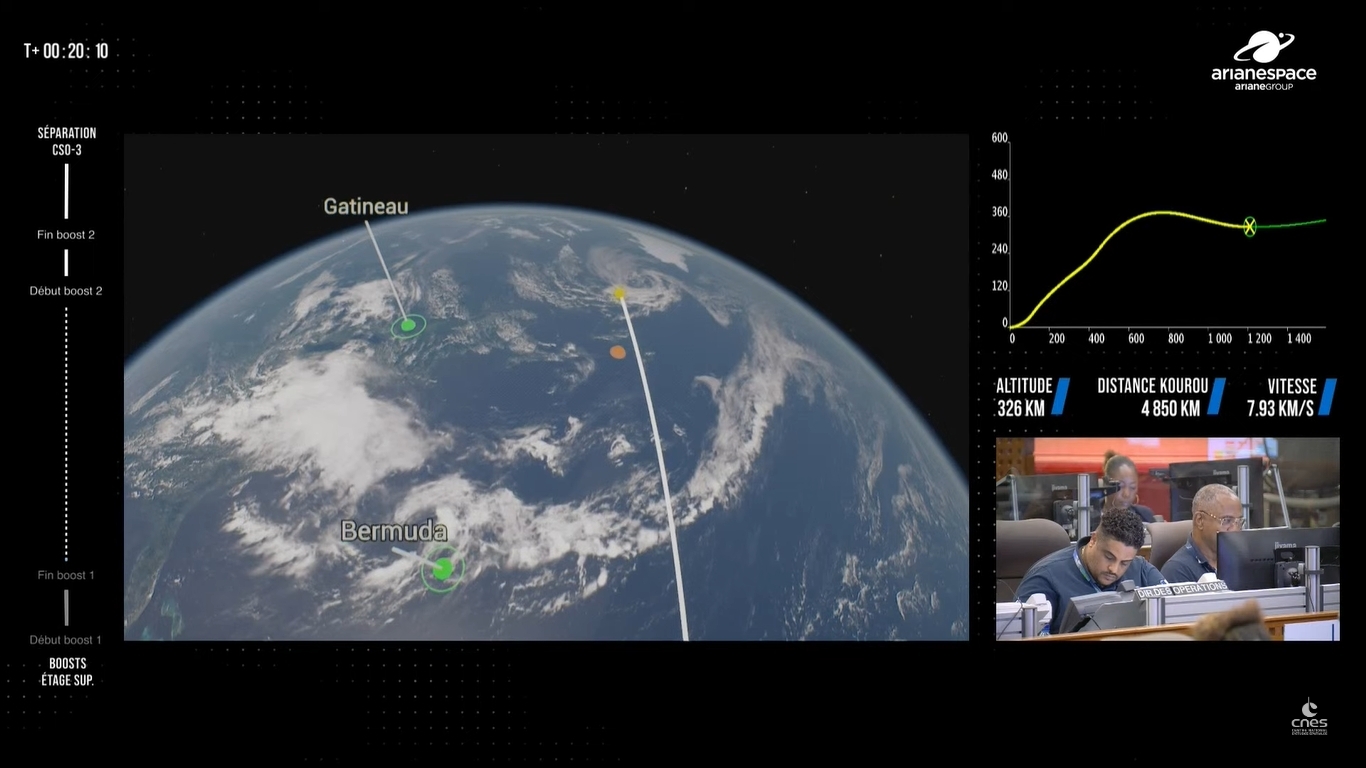1366x768 pixels.
Task: Open the control room video feed
Action: (1167, 539)
